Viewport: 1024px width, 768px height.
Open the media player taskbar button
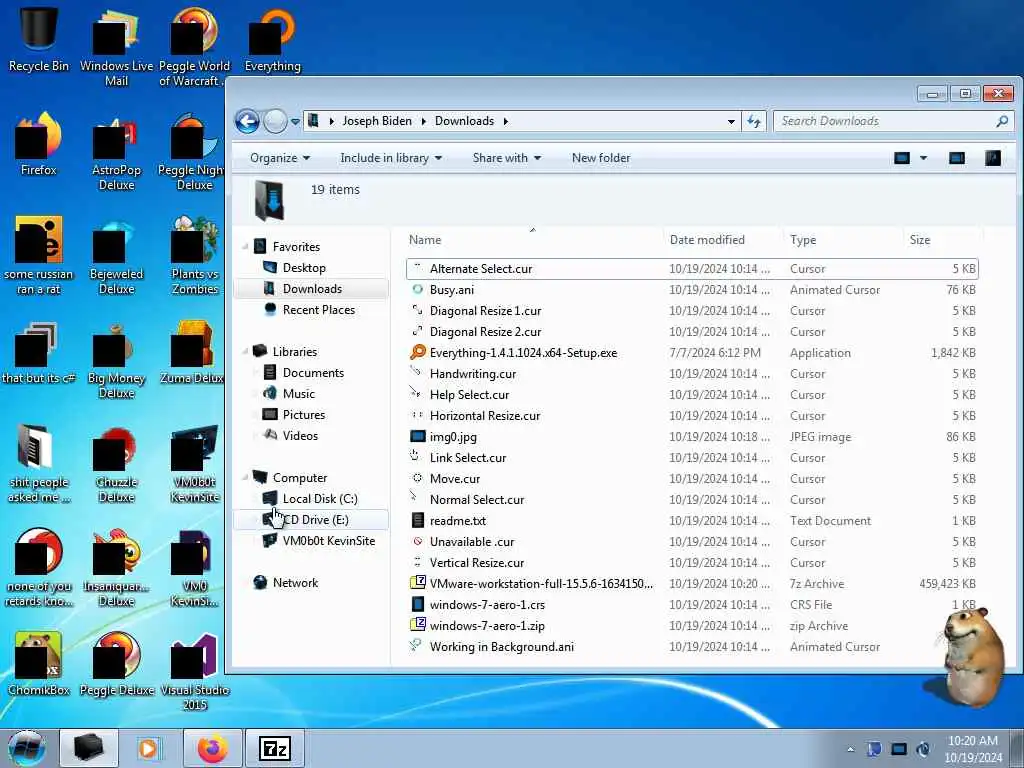[x=149, y=748]
